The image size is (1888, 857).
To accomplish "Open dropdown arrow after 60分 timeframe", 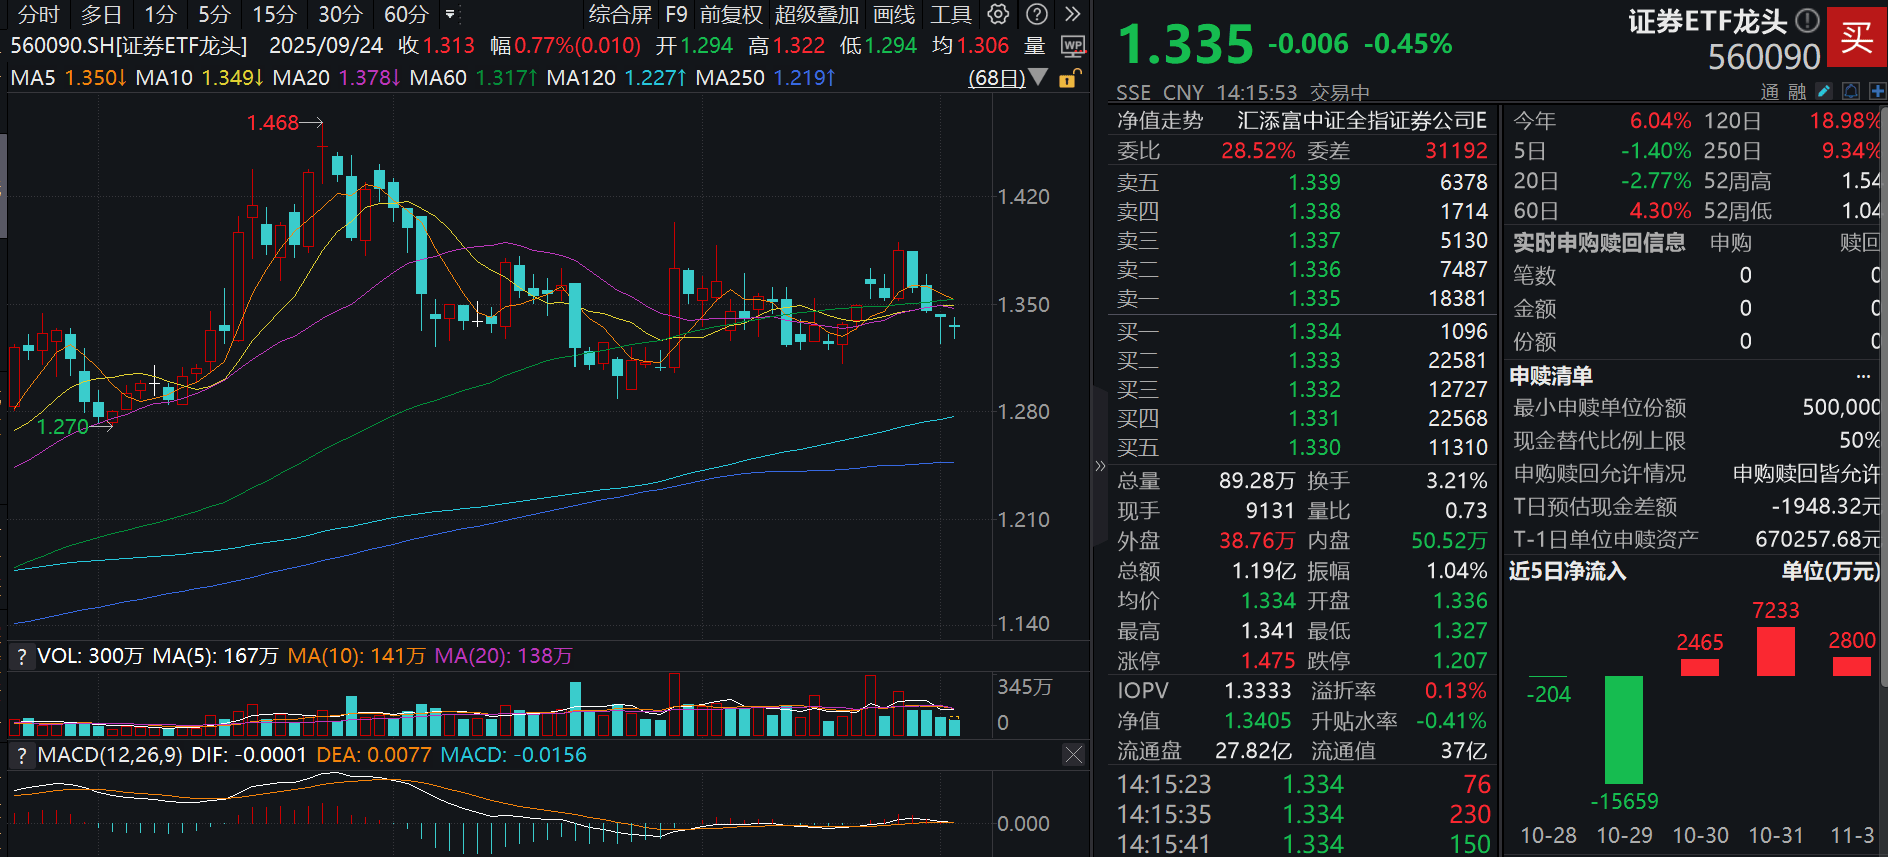I will (x=450, y=14).
